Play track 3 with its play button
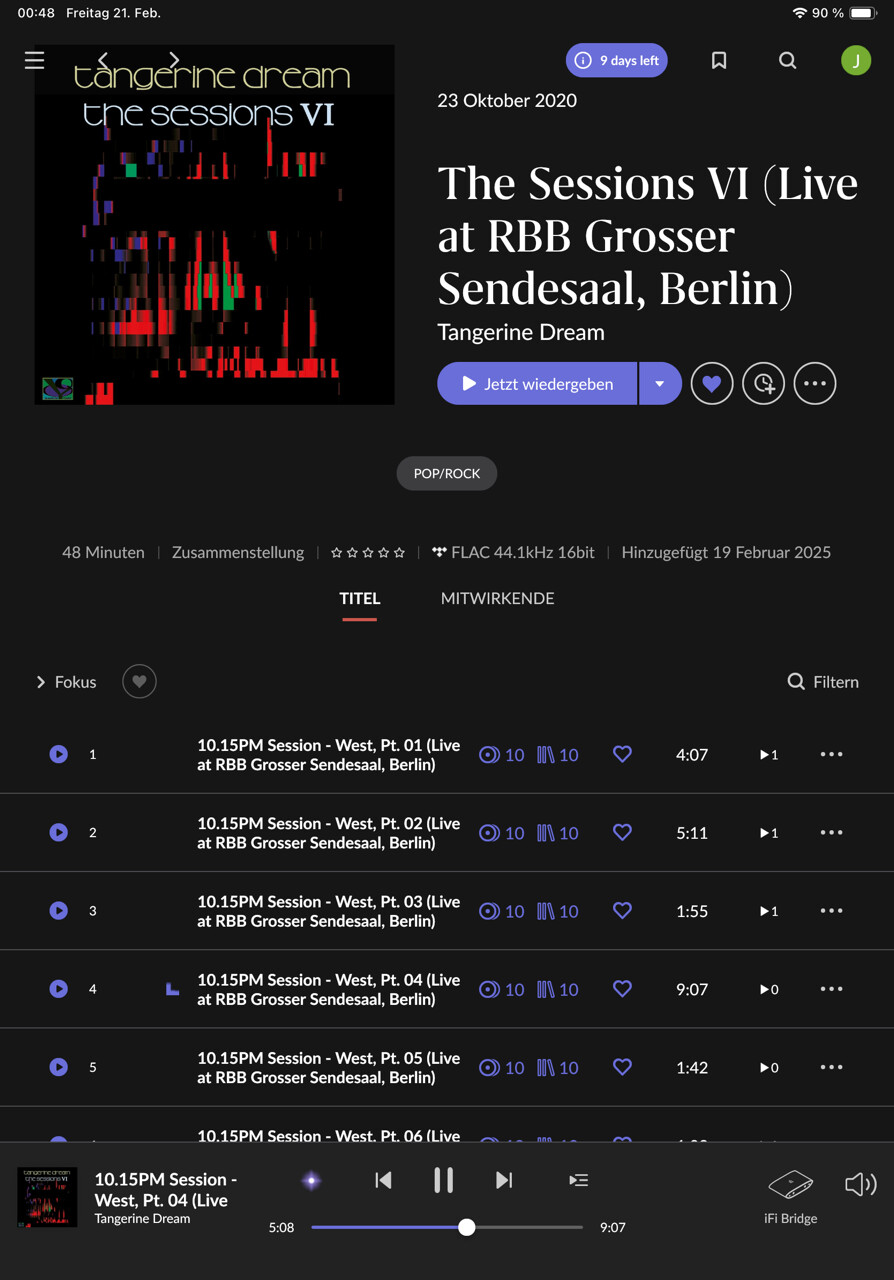The height and width of the screenshot is (1280, 894). (x=59, y=910)
